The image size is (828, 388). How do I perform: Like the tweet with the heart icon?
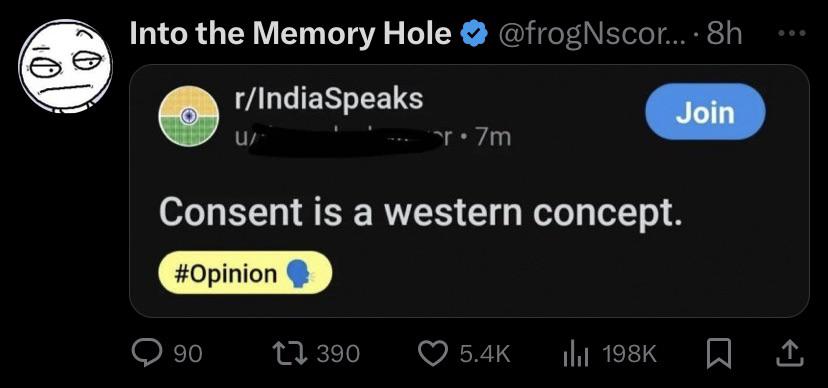point(432,353)
